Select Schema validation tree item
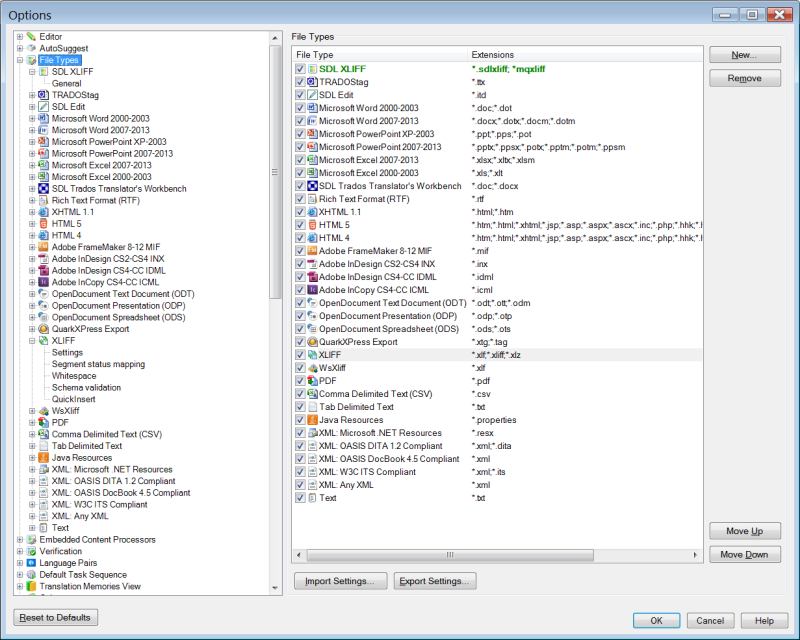The image size is (800, 640). coord(86,388)
